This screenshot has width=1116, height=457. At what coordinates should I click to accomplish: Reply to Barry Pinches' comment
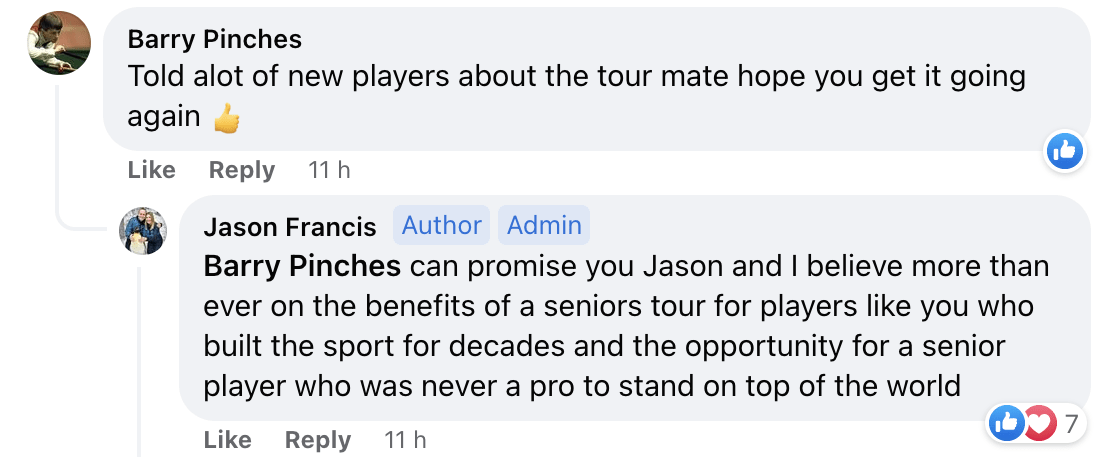pyautogui.click(x=241, y=171)
